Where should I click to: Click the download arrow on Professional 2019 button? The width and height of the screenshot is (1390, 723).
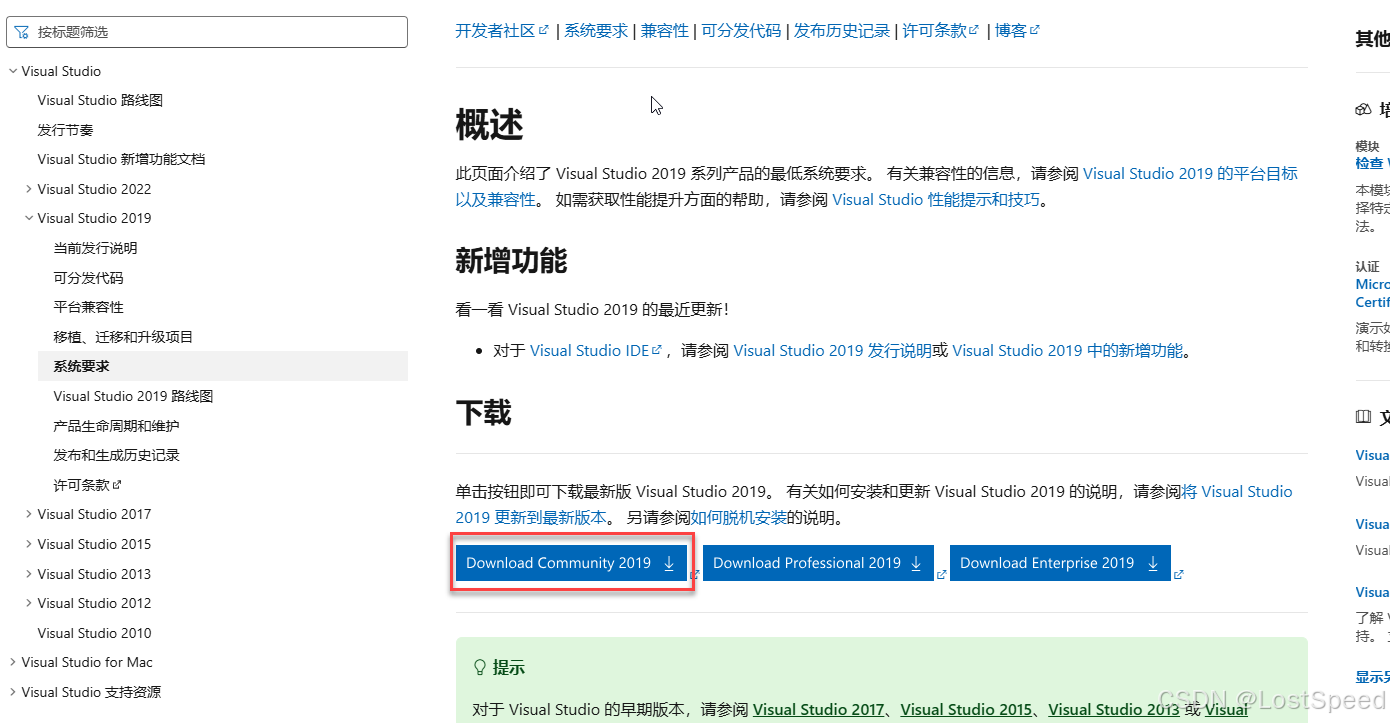(916, 563)
